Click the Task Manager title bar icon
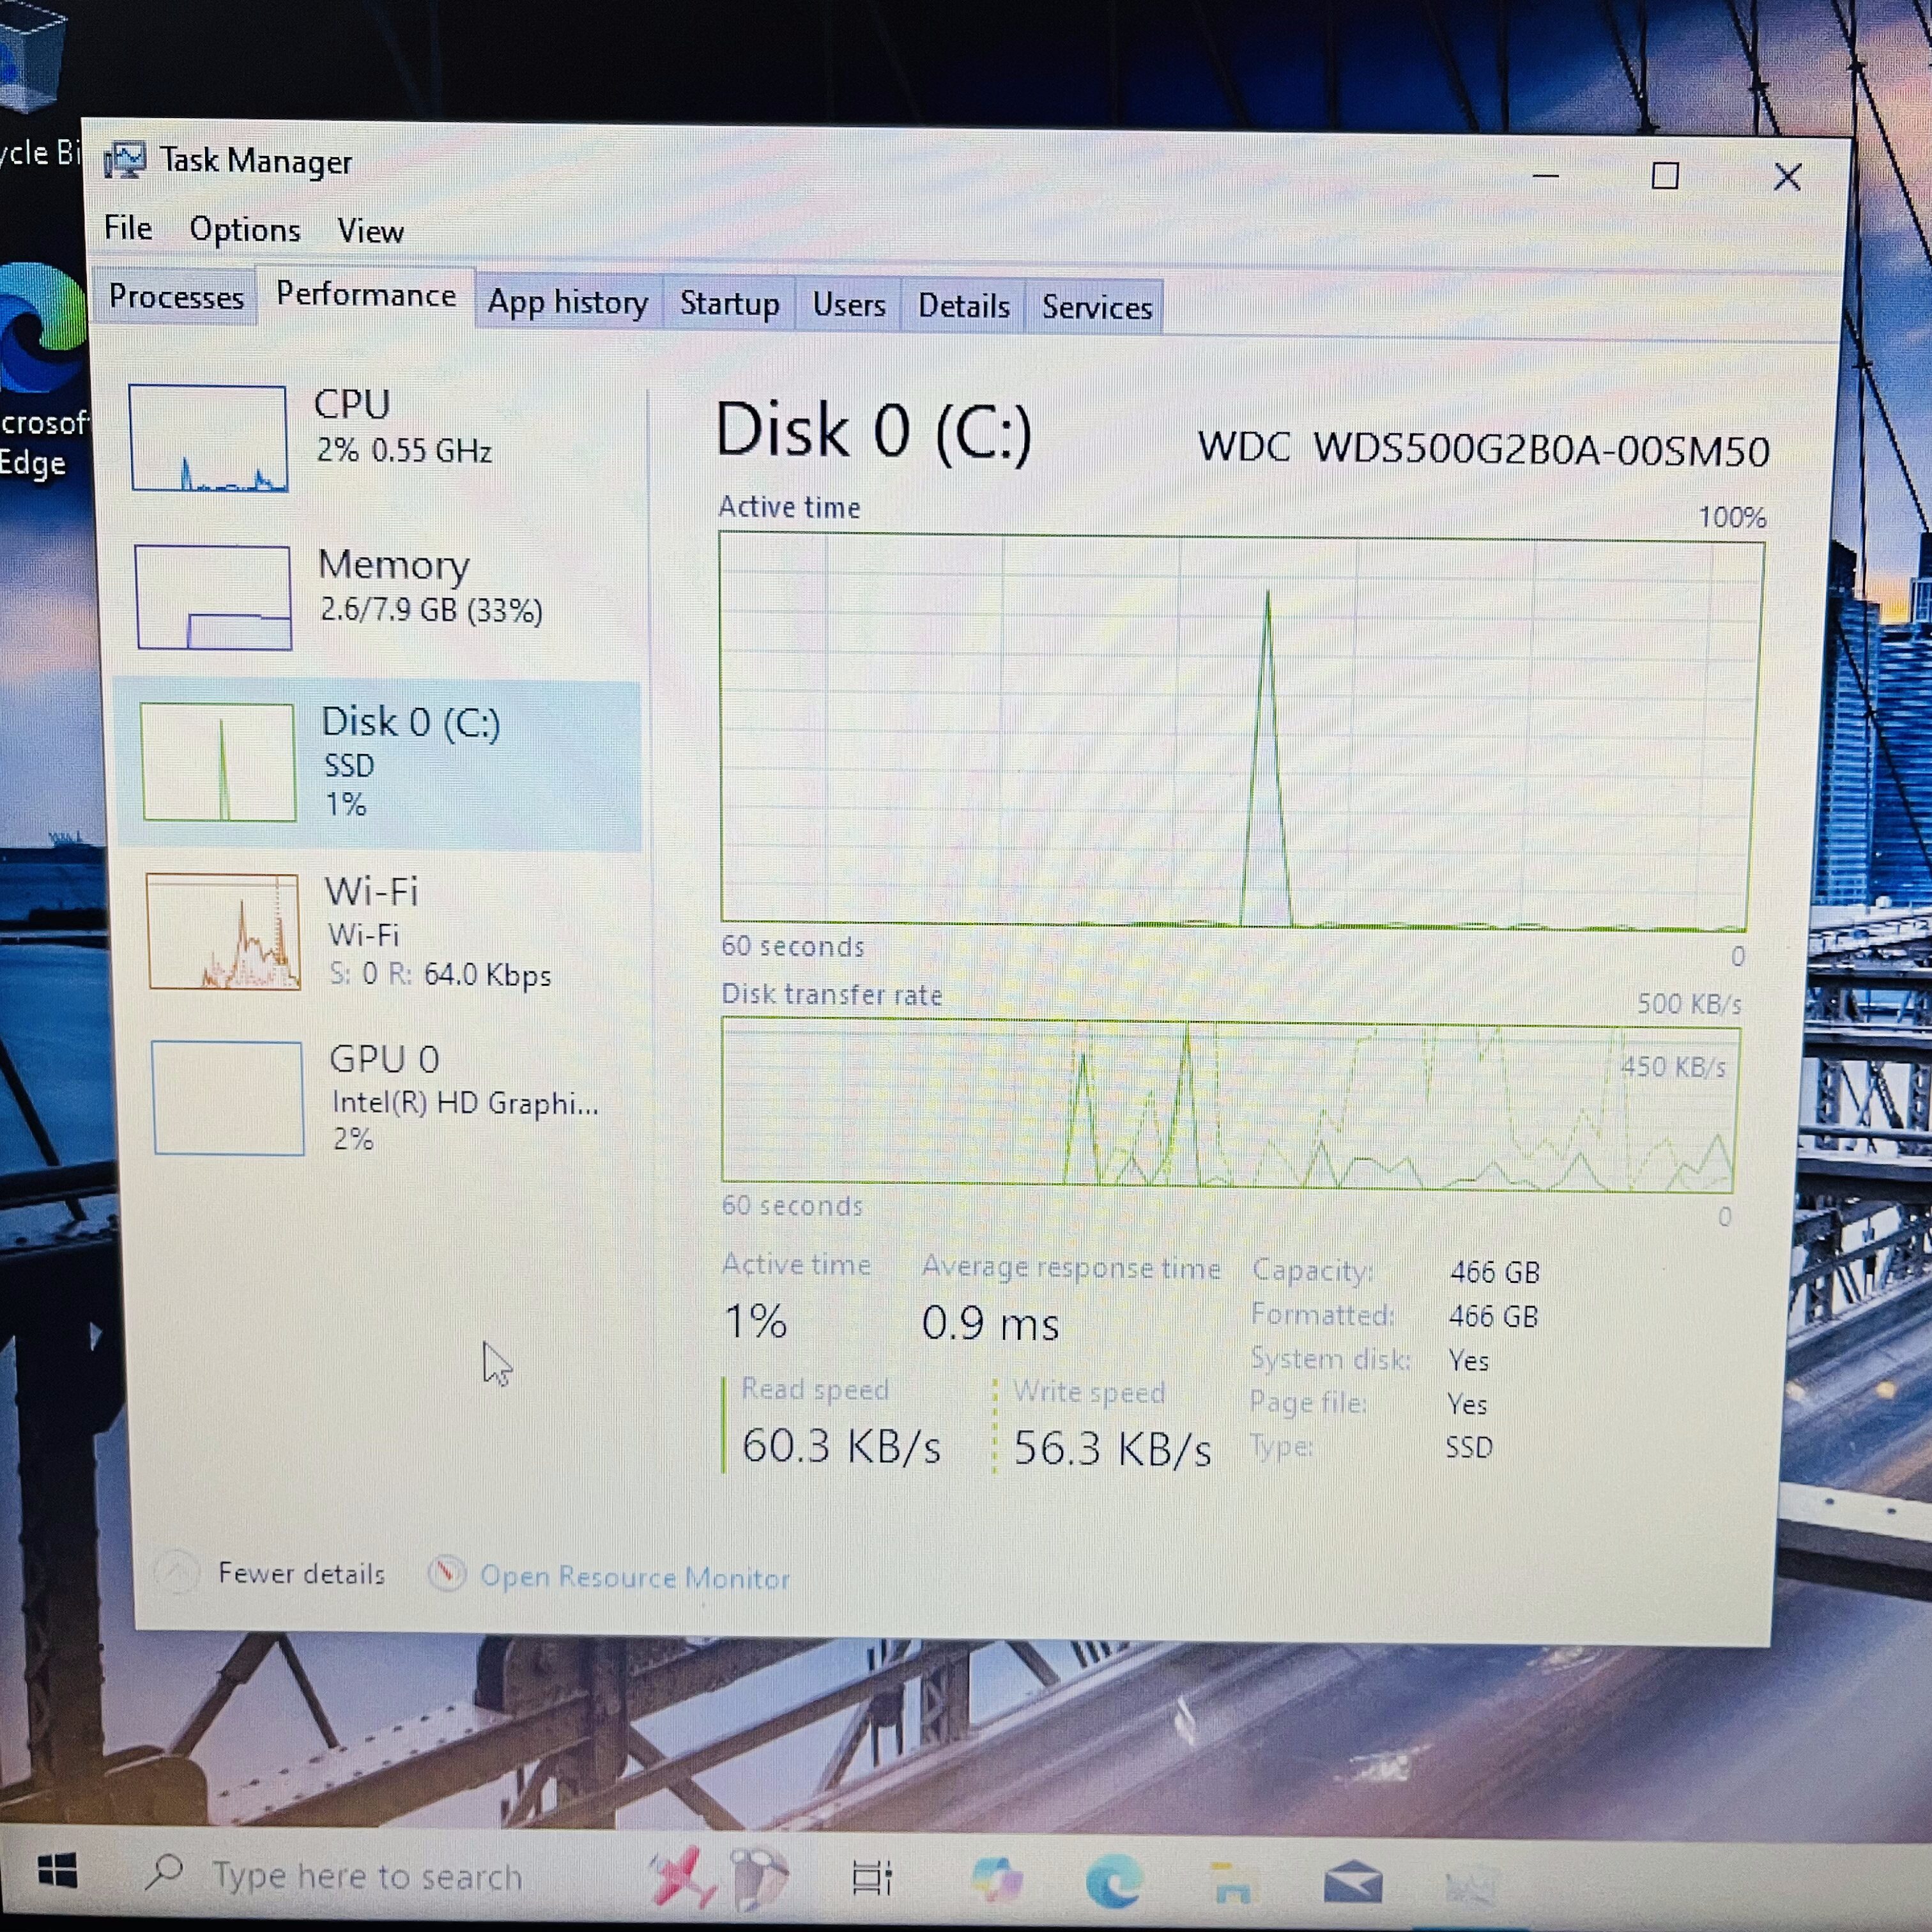1932x1932 pixels. 125,160
